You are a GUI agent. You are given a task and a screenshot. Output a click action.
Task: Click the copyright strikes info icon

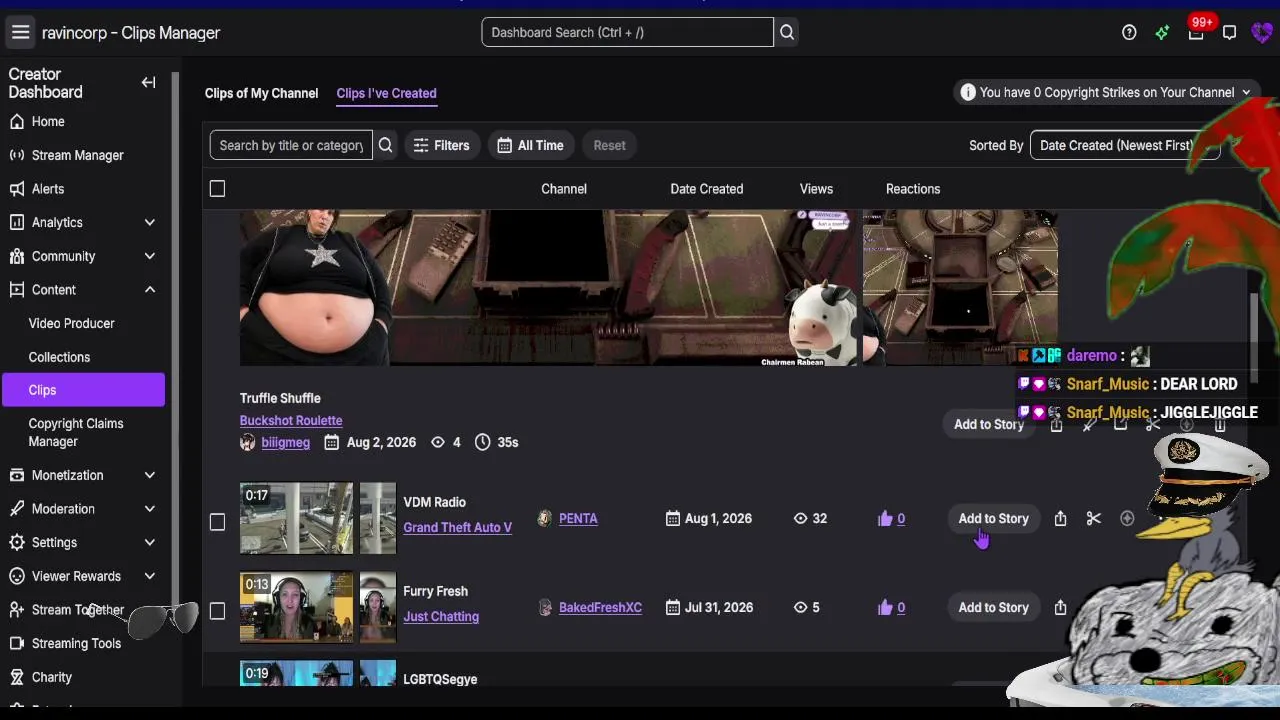click(x=967, y=92)
